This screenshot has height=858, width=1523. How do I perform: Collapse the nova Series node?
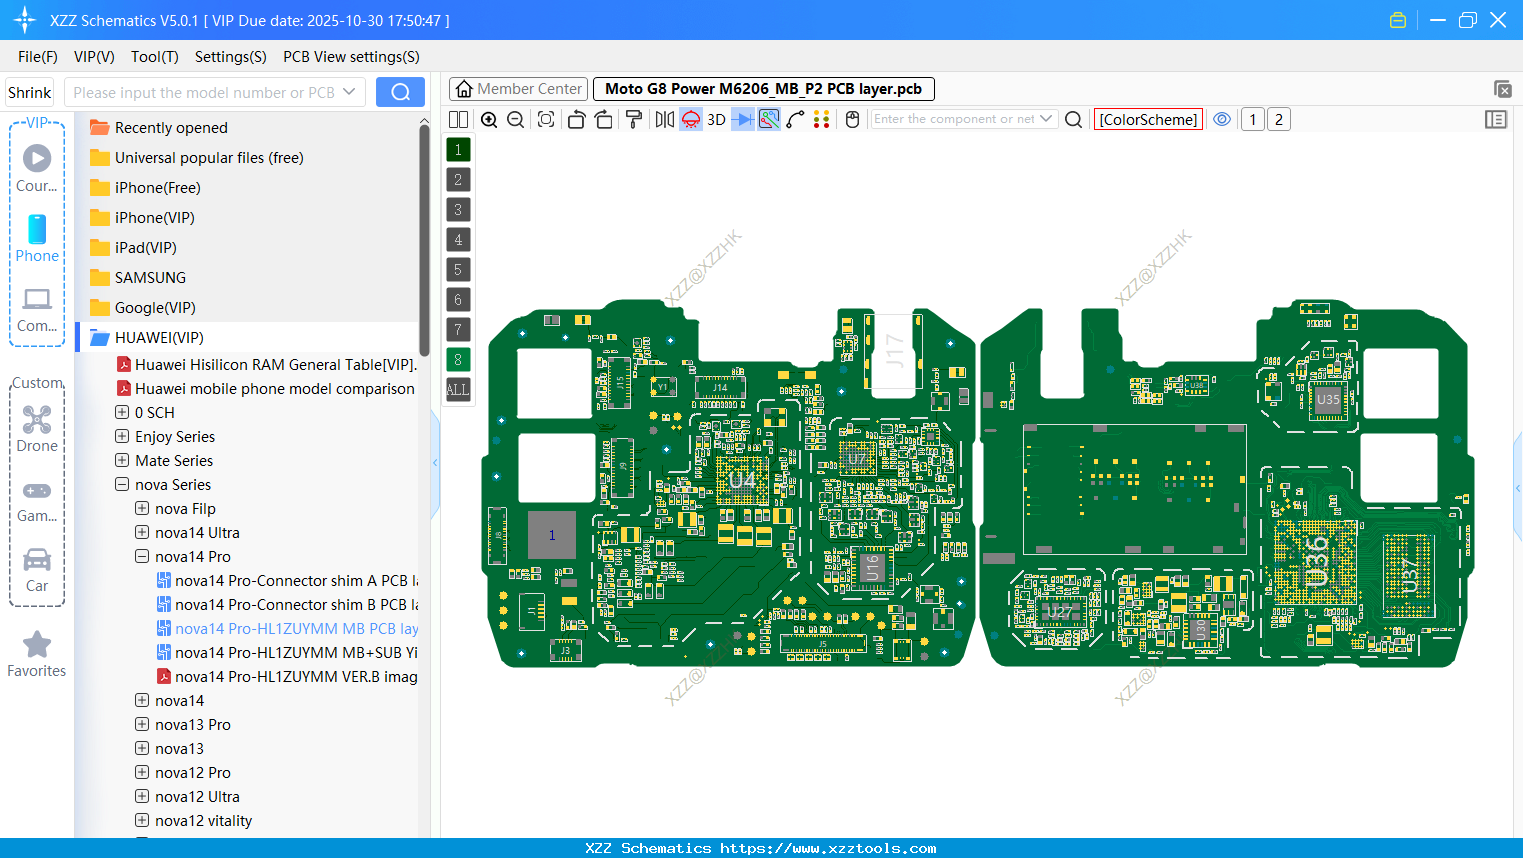tap(122, 484)
